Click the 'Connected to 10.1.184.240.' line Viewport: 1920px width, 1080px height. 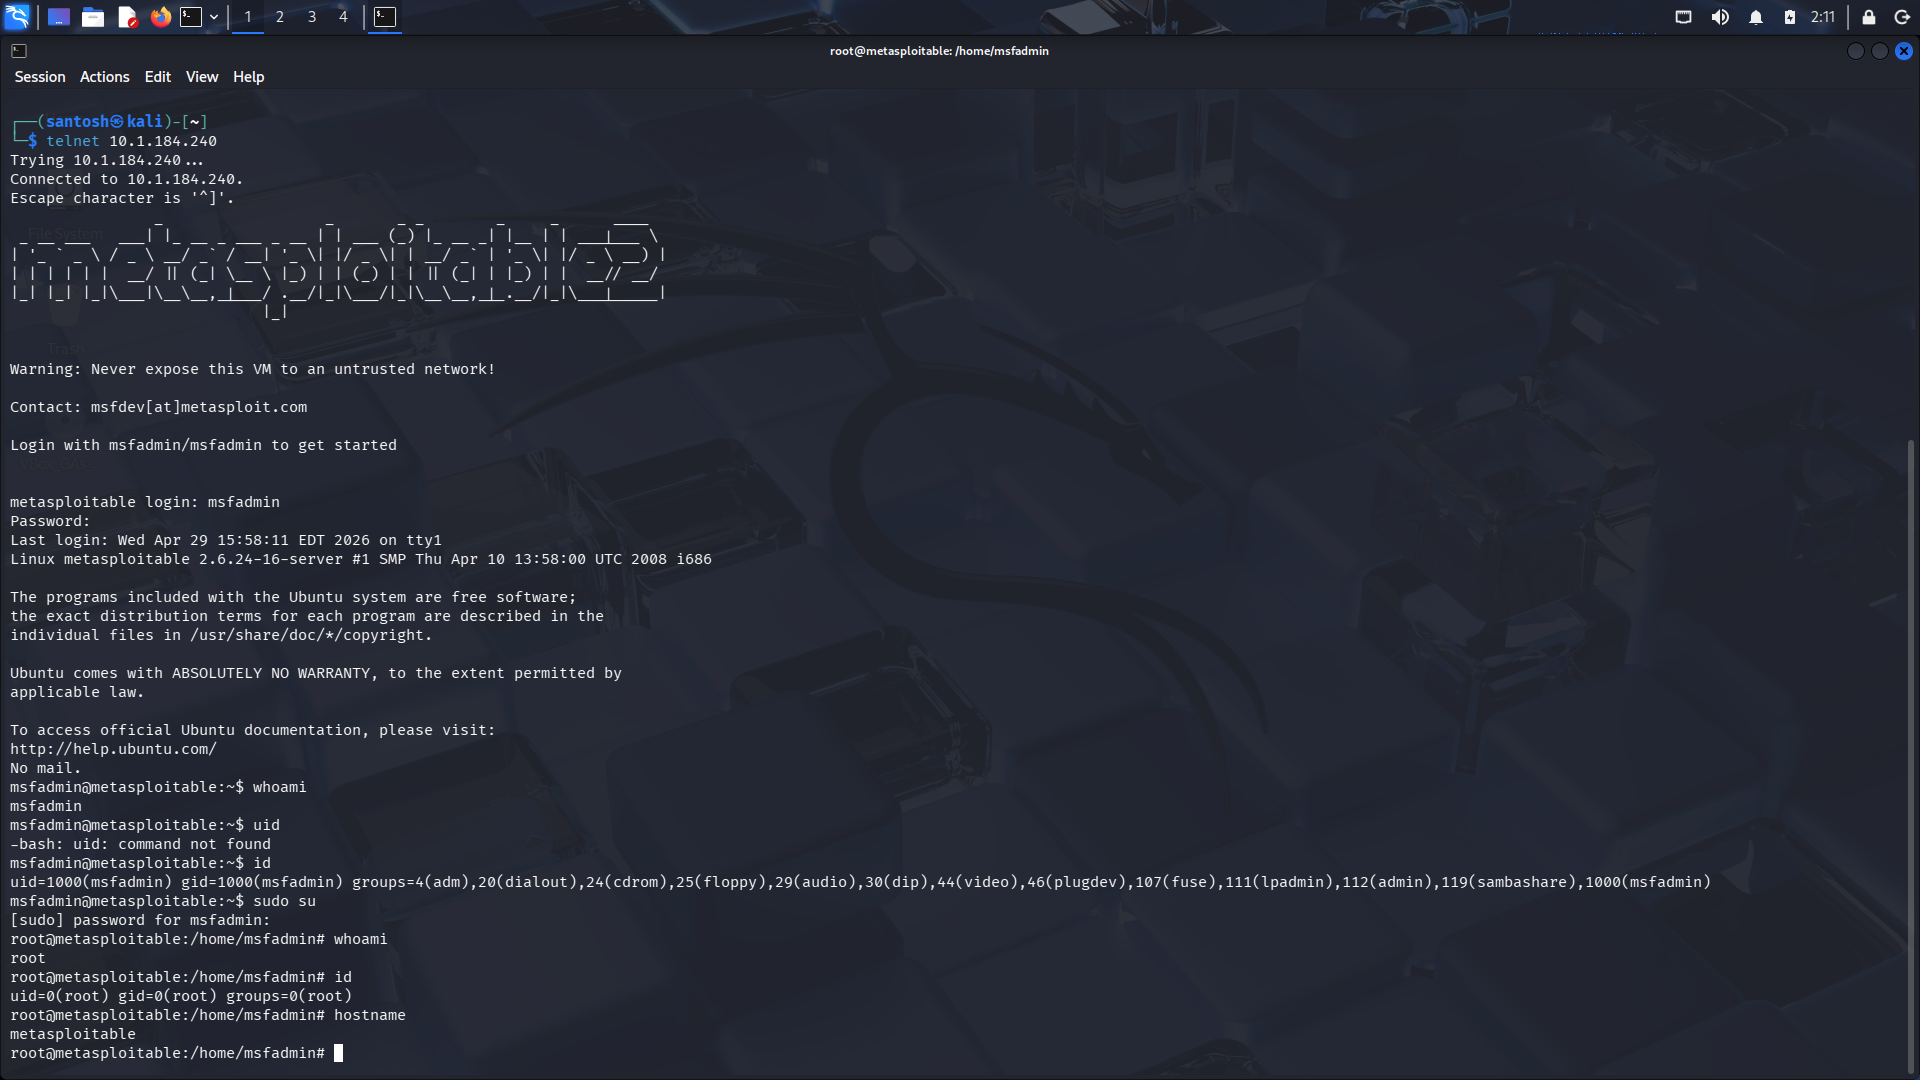127,180
